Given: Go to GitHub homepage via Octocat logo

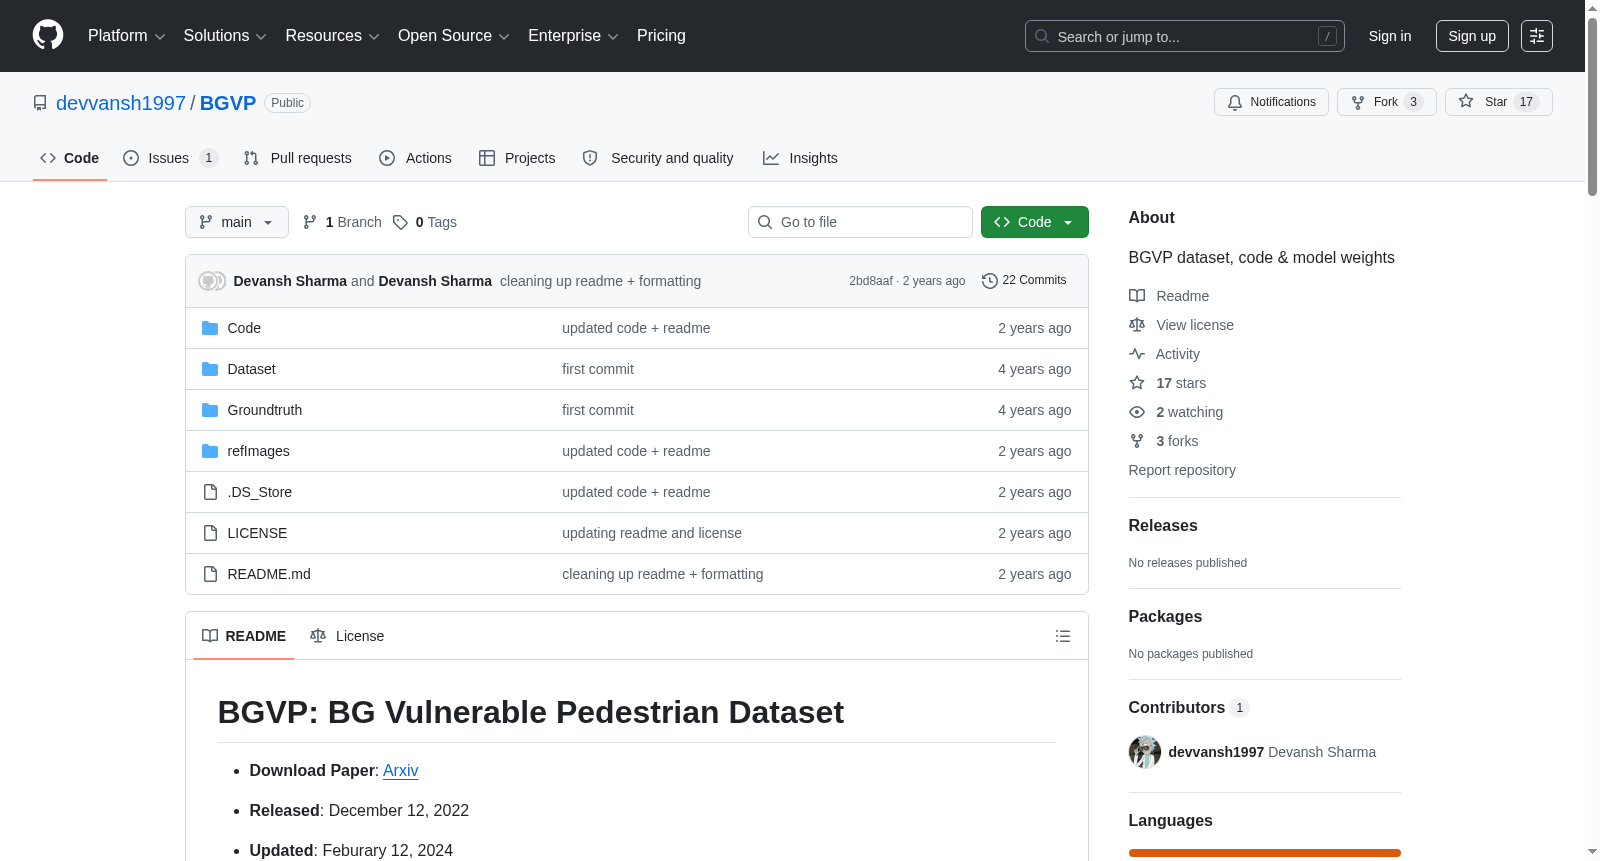Looking at the screenshot, I should point(48,36).
